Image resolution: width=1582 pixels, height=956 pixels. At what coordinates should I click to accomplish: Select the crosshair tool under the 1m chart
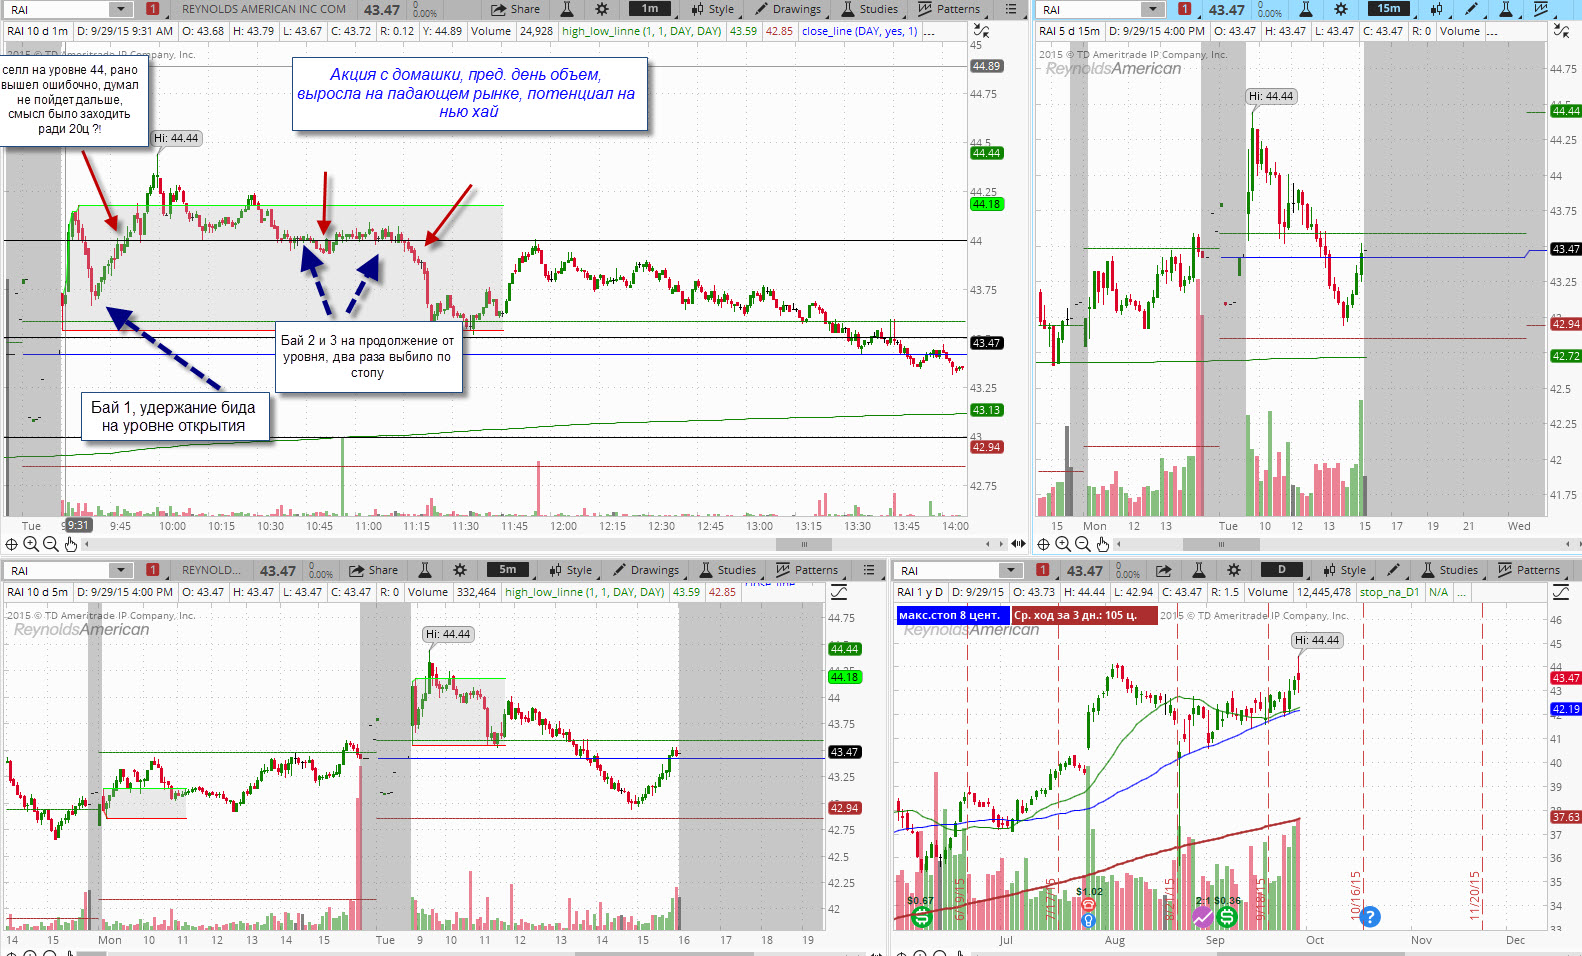point(11,544)
